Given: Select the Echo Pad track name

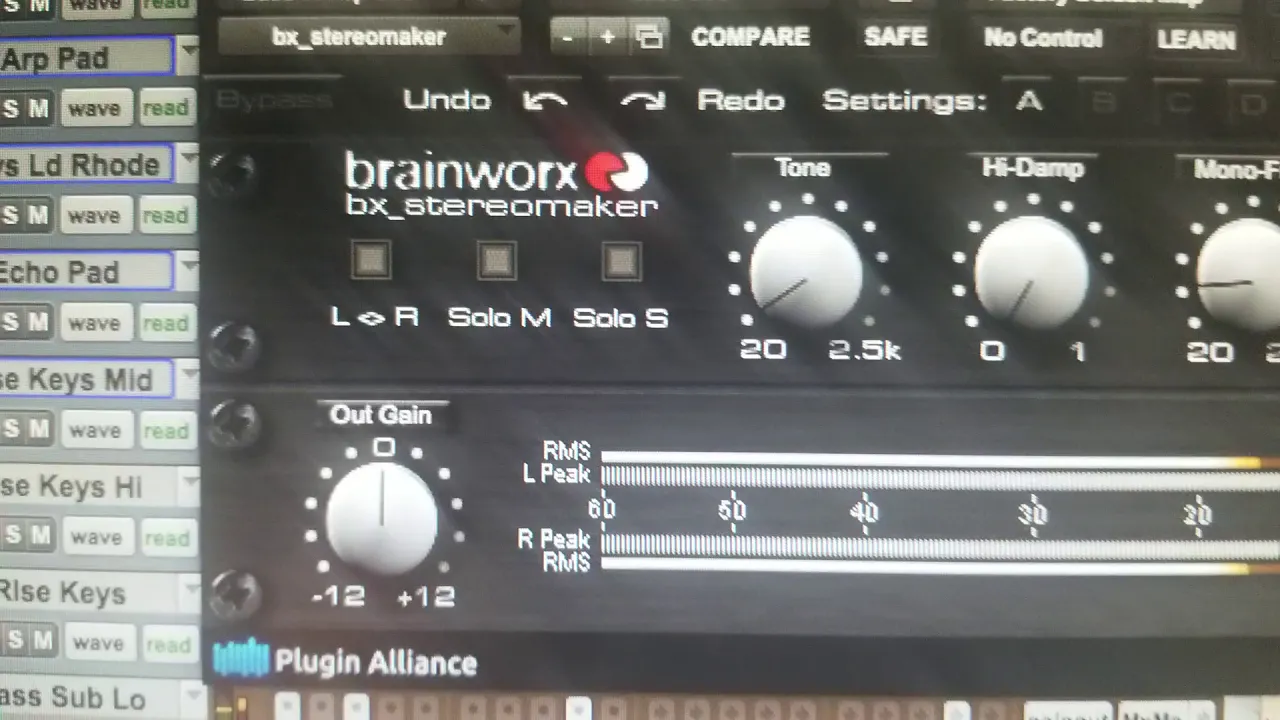Looking at the screenshot, I should pos(86,271).
